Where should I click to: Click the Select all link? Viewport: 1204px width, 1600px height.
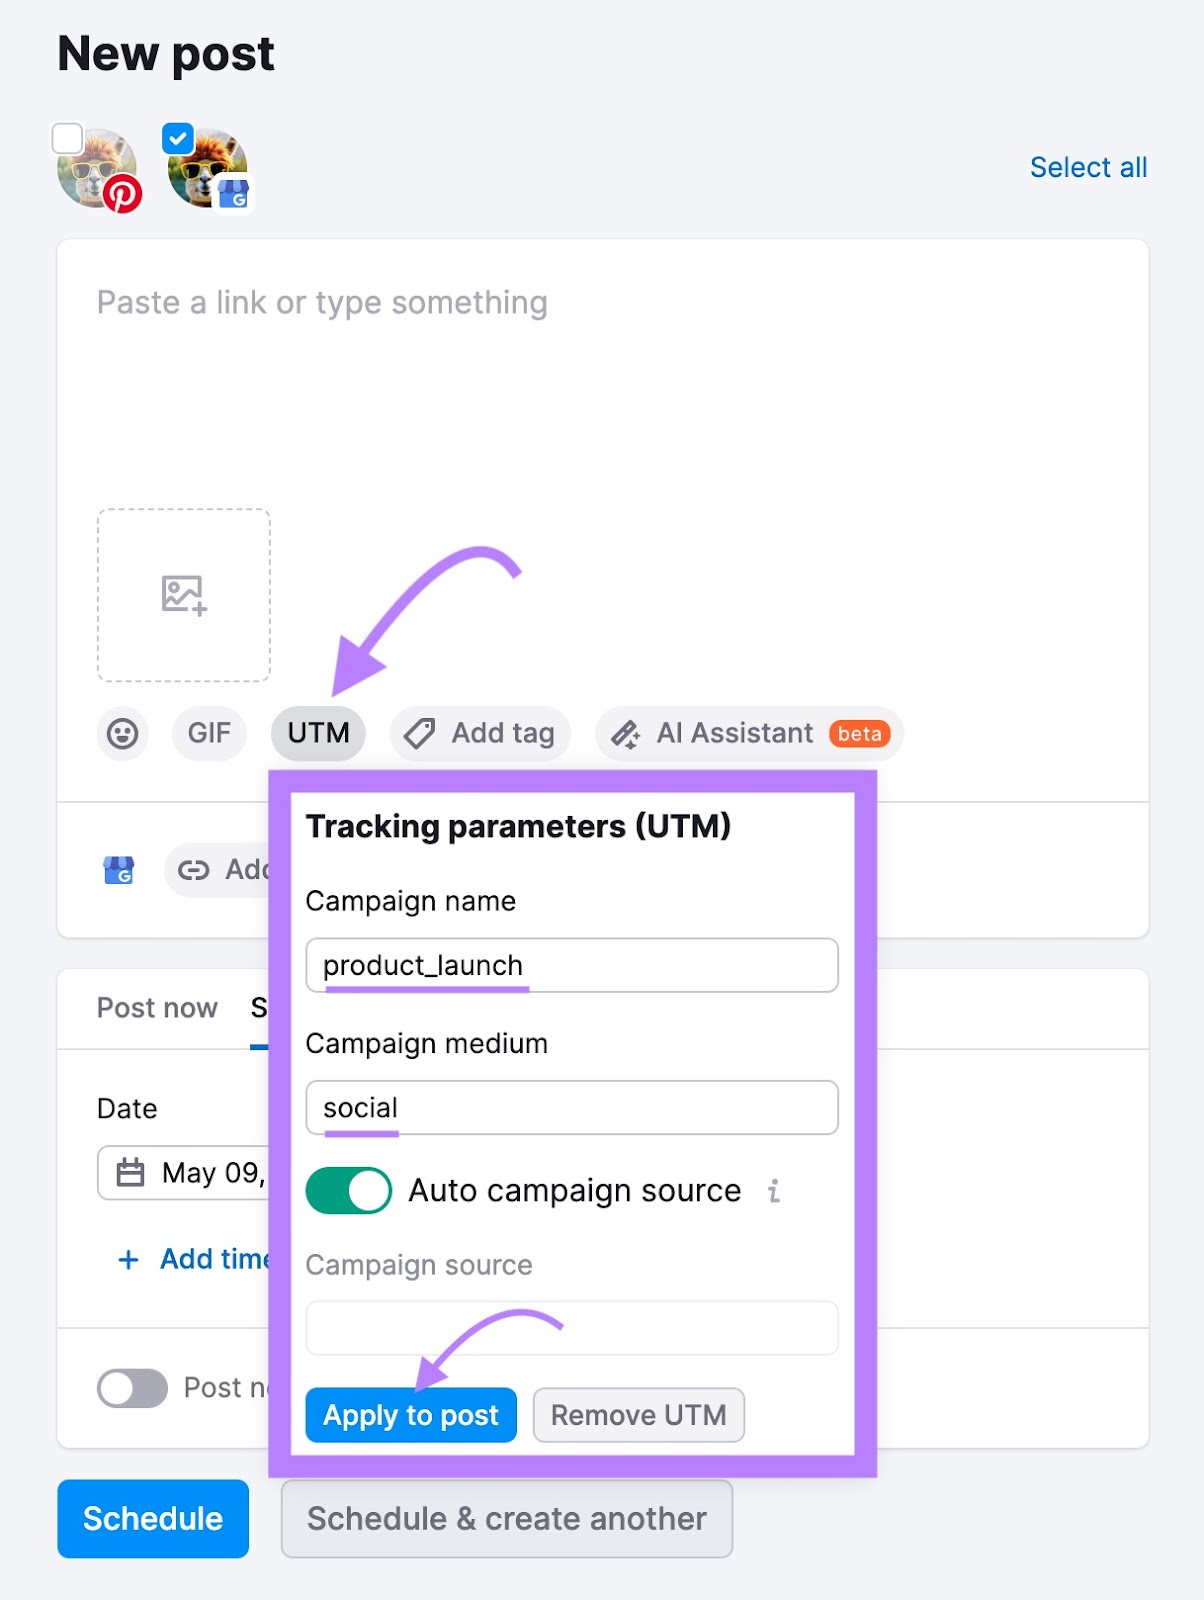(x=1088, y=167)
